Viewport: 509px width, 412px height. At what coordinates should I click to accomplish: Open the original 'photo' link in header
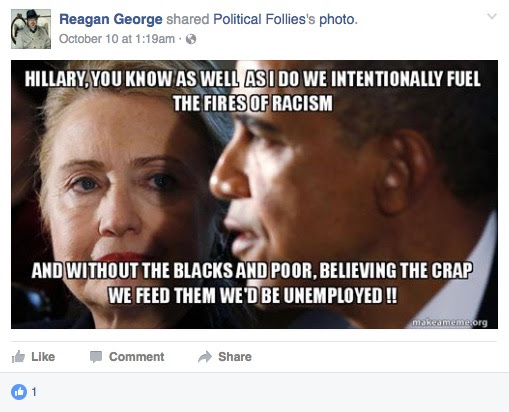coord(337,20)
